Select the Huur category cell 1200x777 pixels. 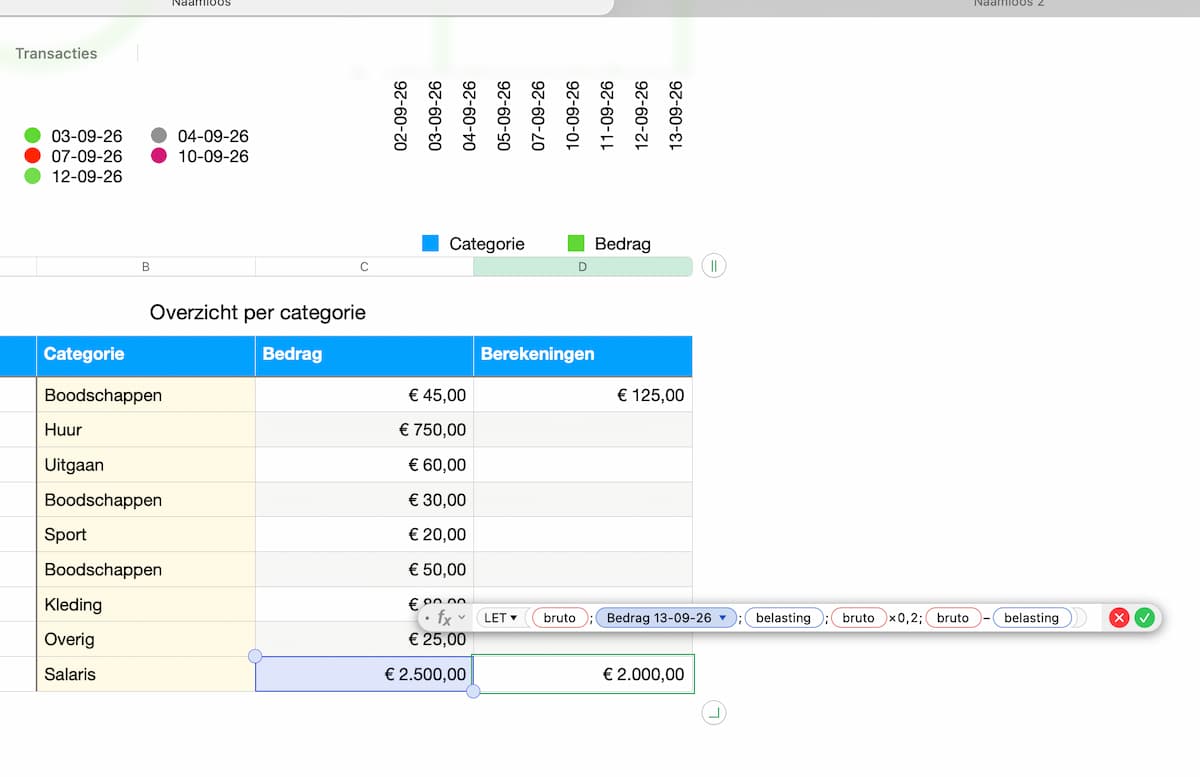click(146, 430)
